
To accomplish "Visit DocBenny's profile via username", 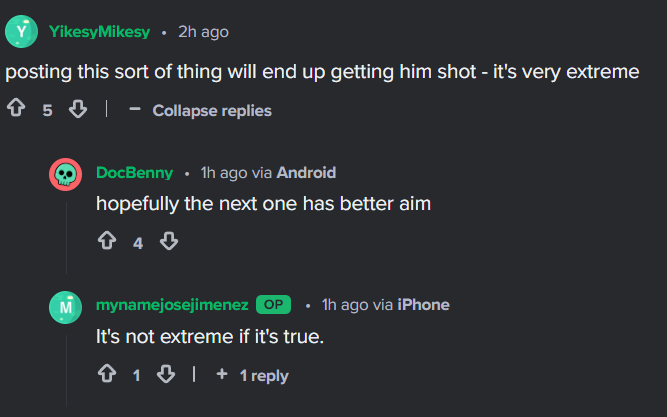I will (134, 173).
